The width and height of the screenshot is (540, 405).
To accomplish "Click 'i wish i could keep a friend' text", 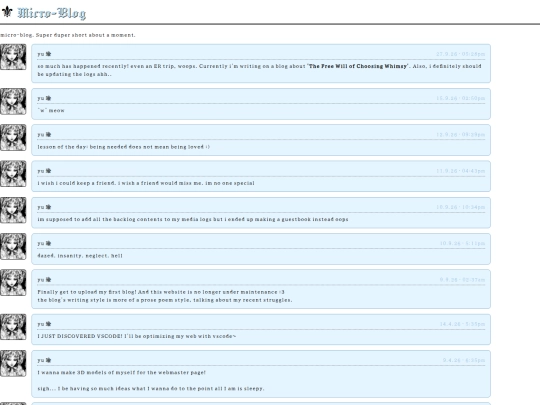I will point(76,183).
